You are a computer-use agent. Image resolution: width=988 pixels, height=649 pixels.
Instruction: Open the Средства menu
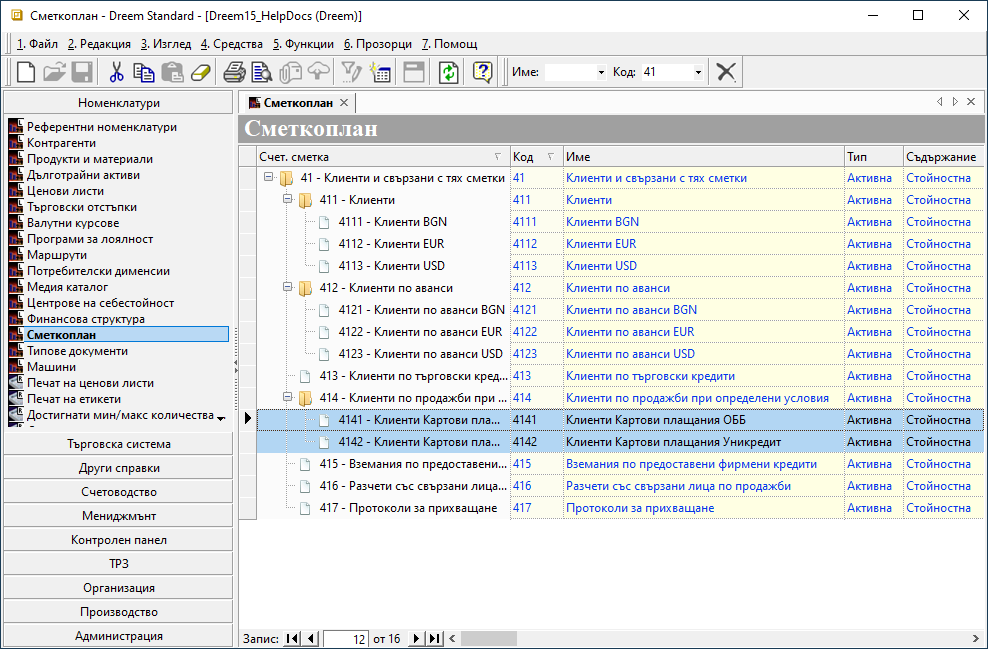pos(231,44)
